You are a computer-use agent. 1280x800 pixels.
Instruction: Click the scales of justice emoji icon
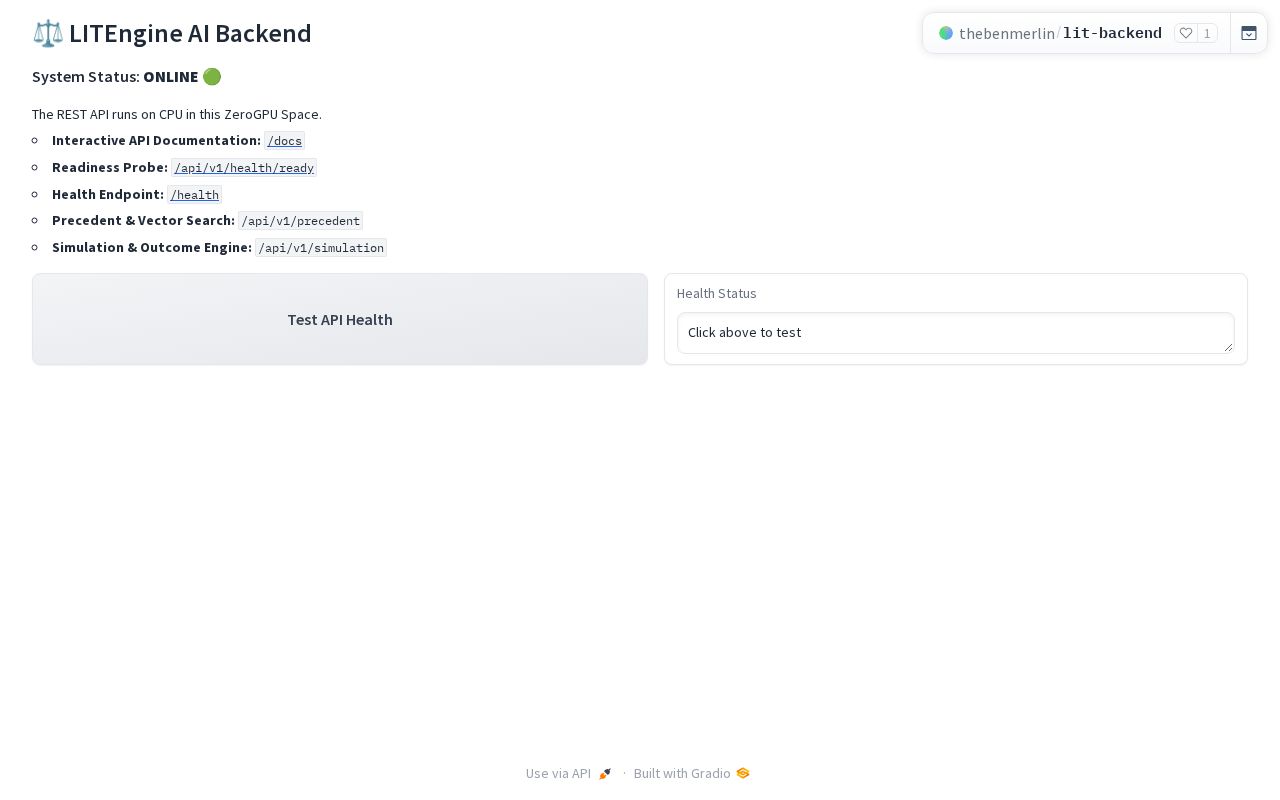click(x=48, y=33)
